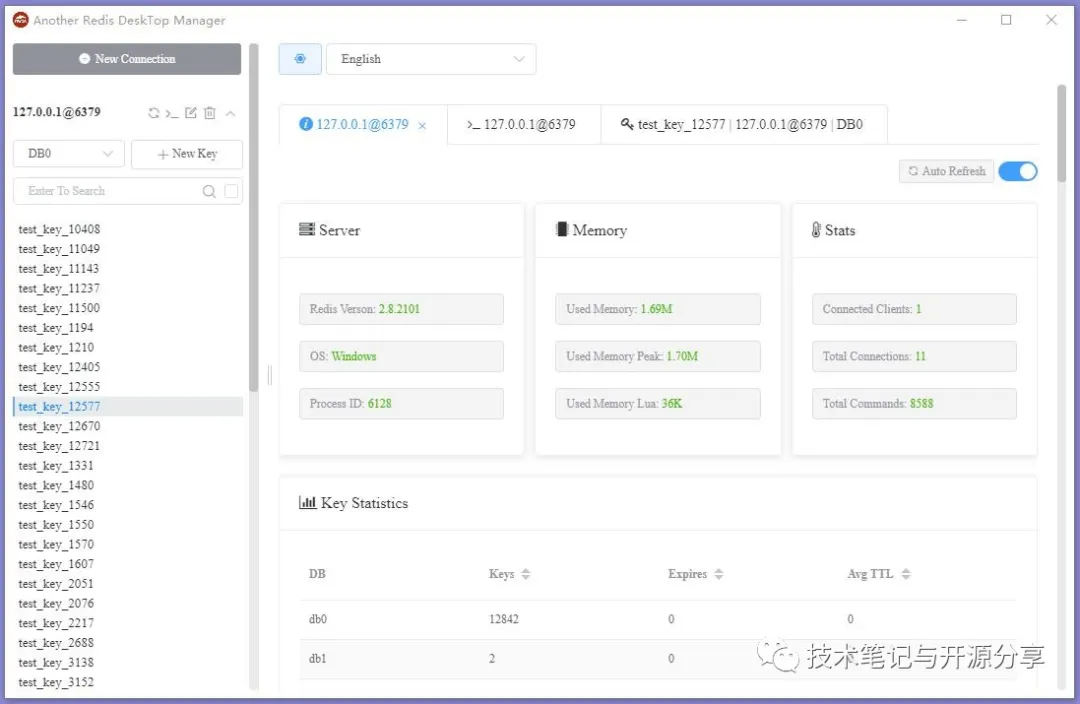Viewport: 1080px width, 704px height.
Task: Click the Redis Version 2.8.2101 field
Action: click(x=402, y=309)
